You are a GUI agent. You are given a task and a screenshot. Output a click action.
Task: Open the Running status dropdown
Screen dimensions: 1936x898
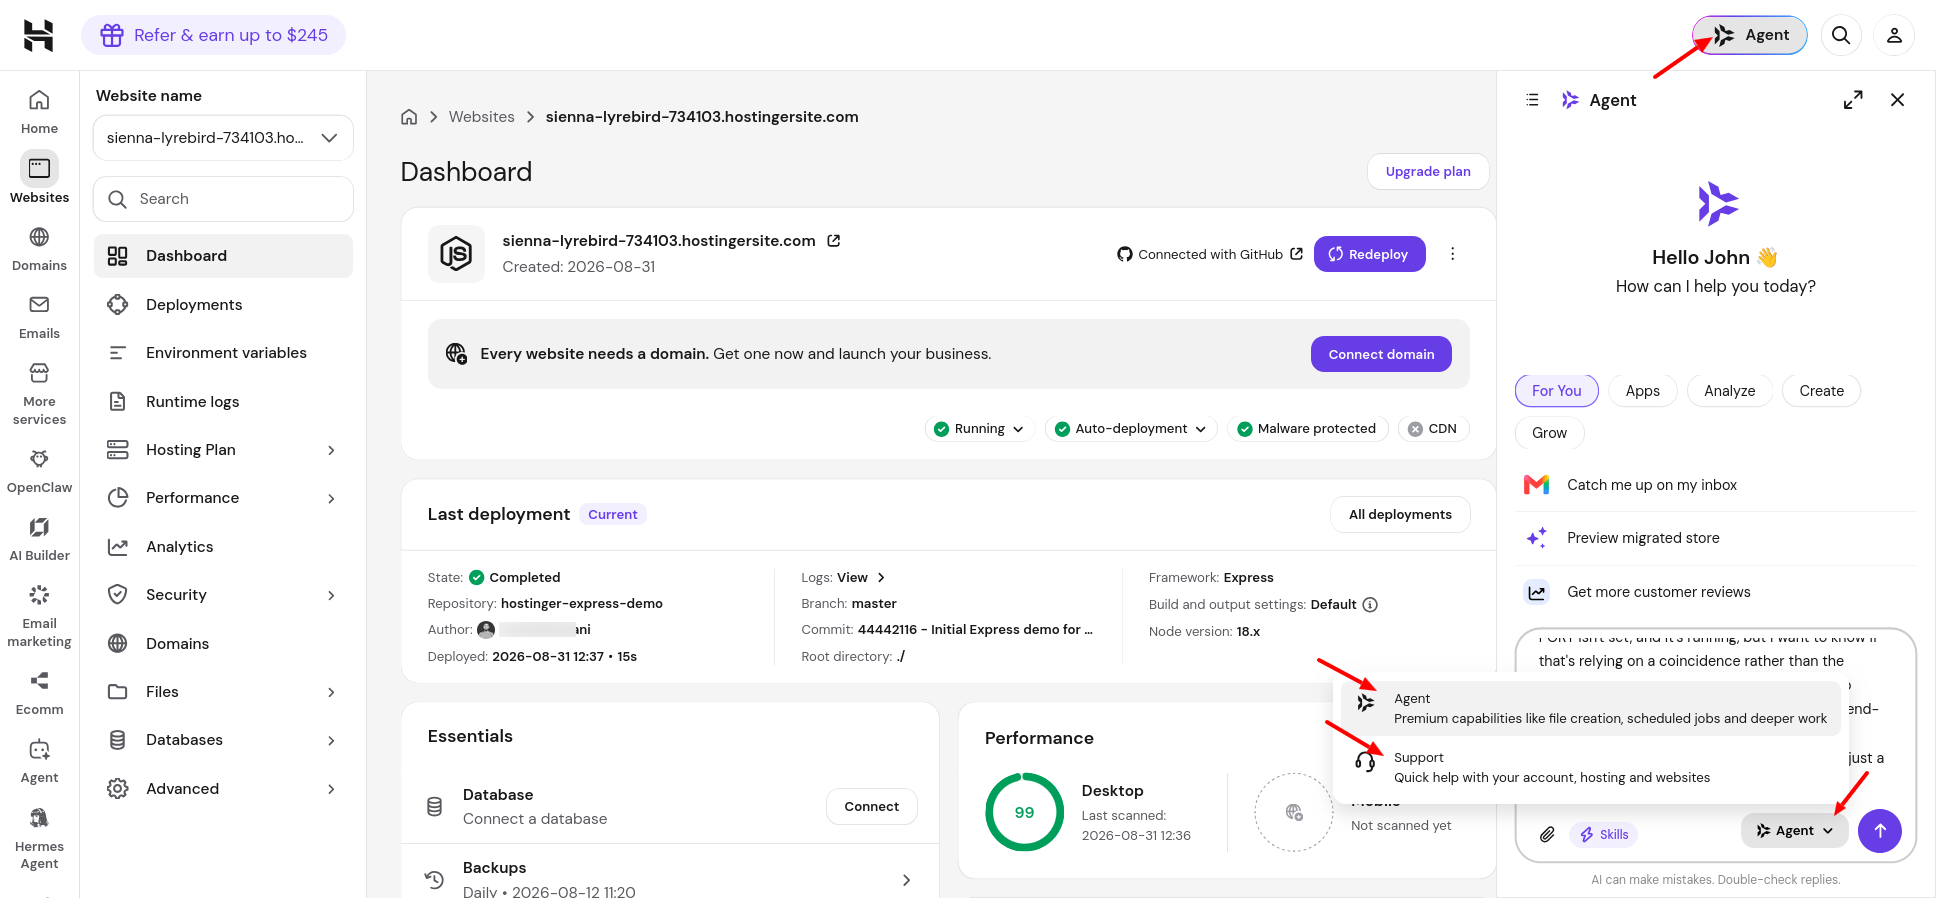979,429
